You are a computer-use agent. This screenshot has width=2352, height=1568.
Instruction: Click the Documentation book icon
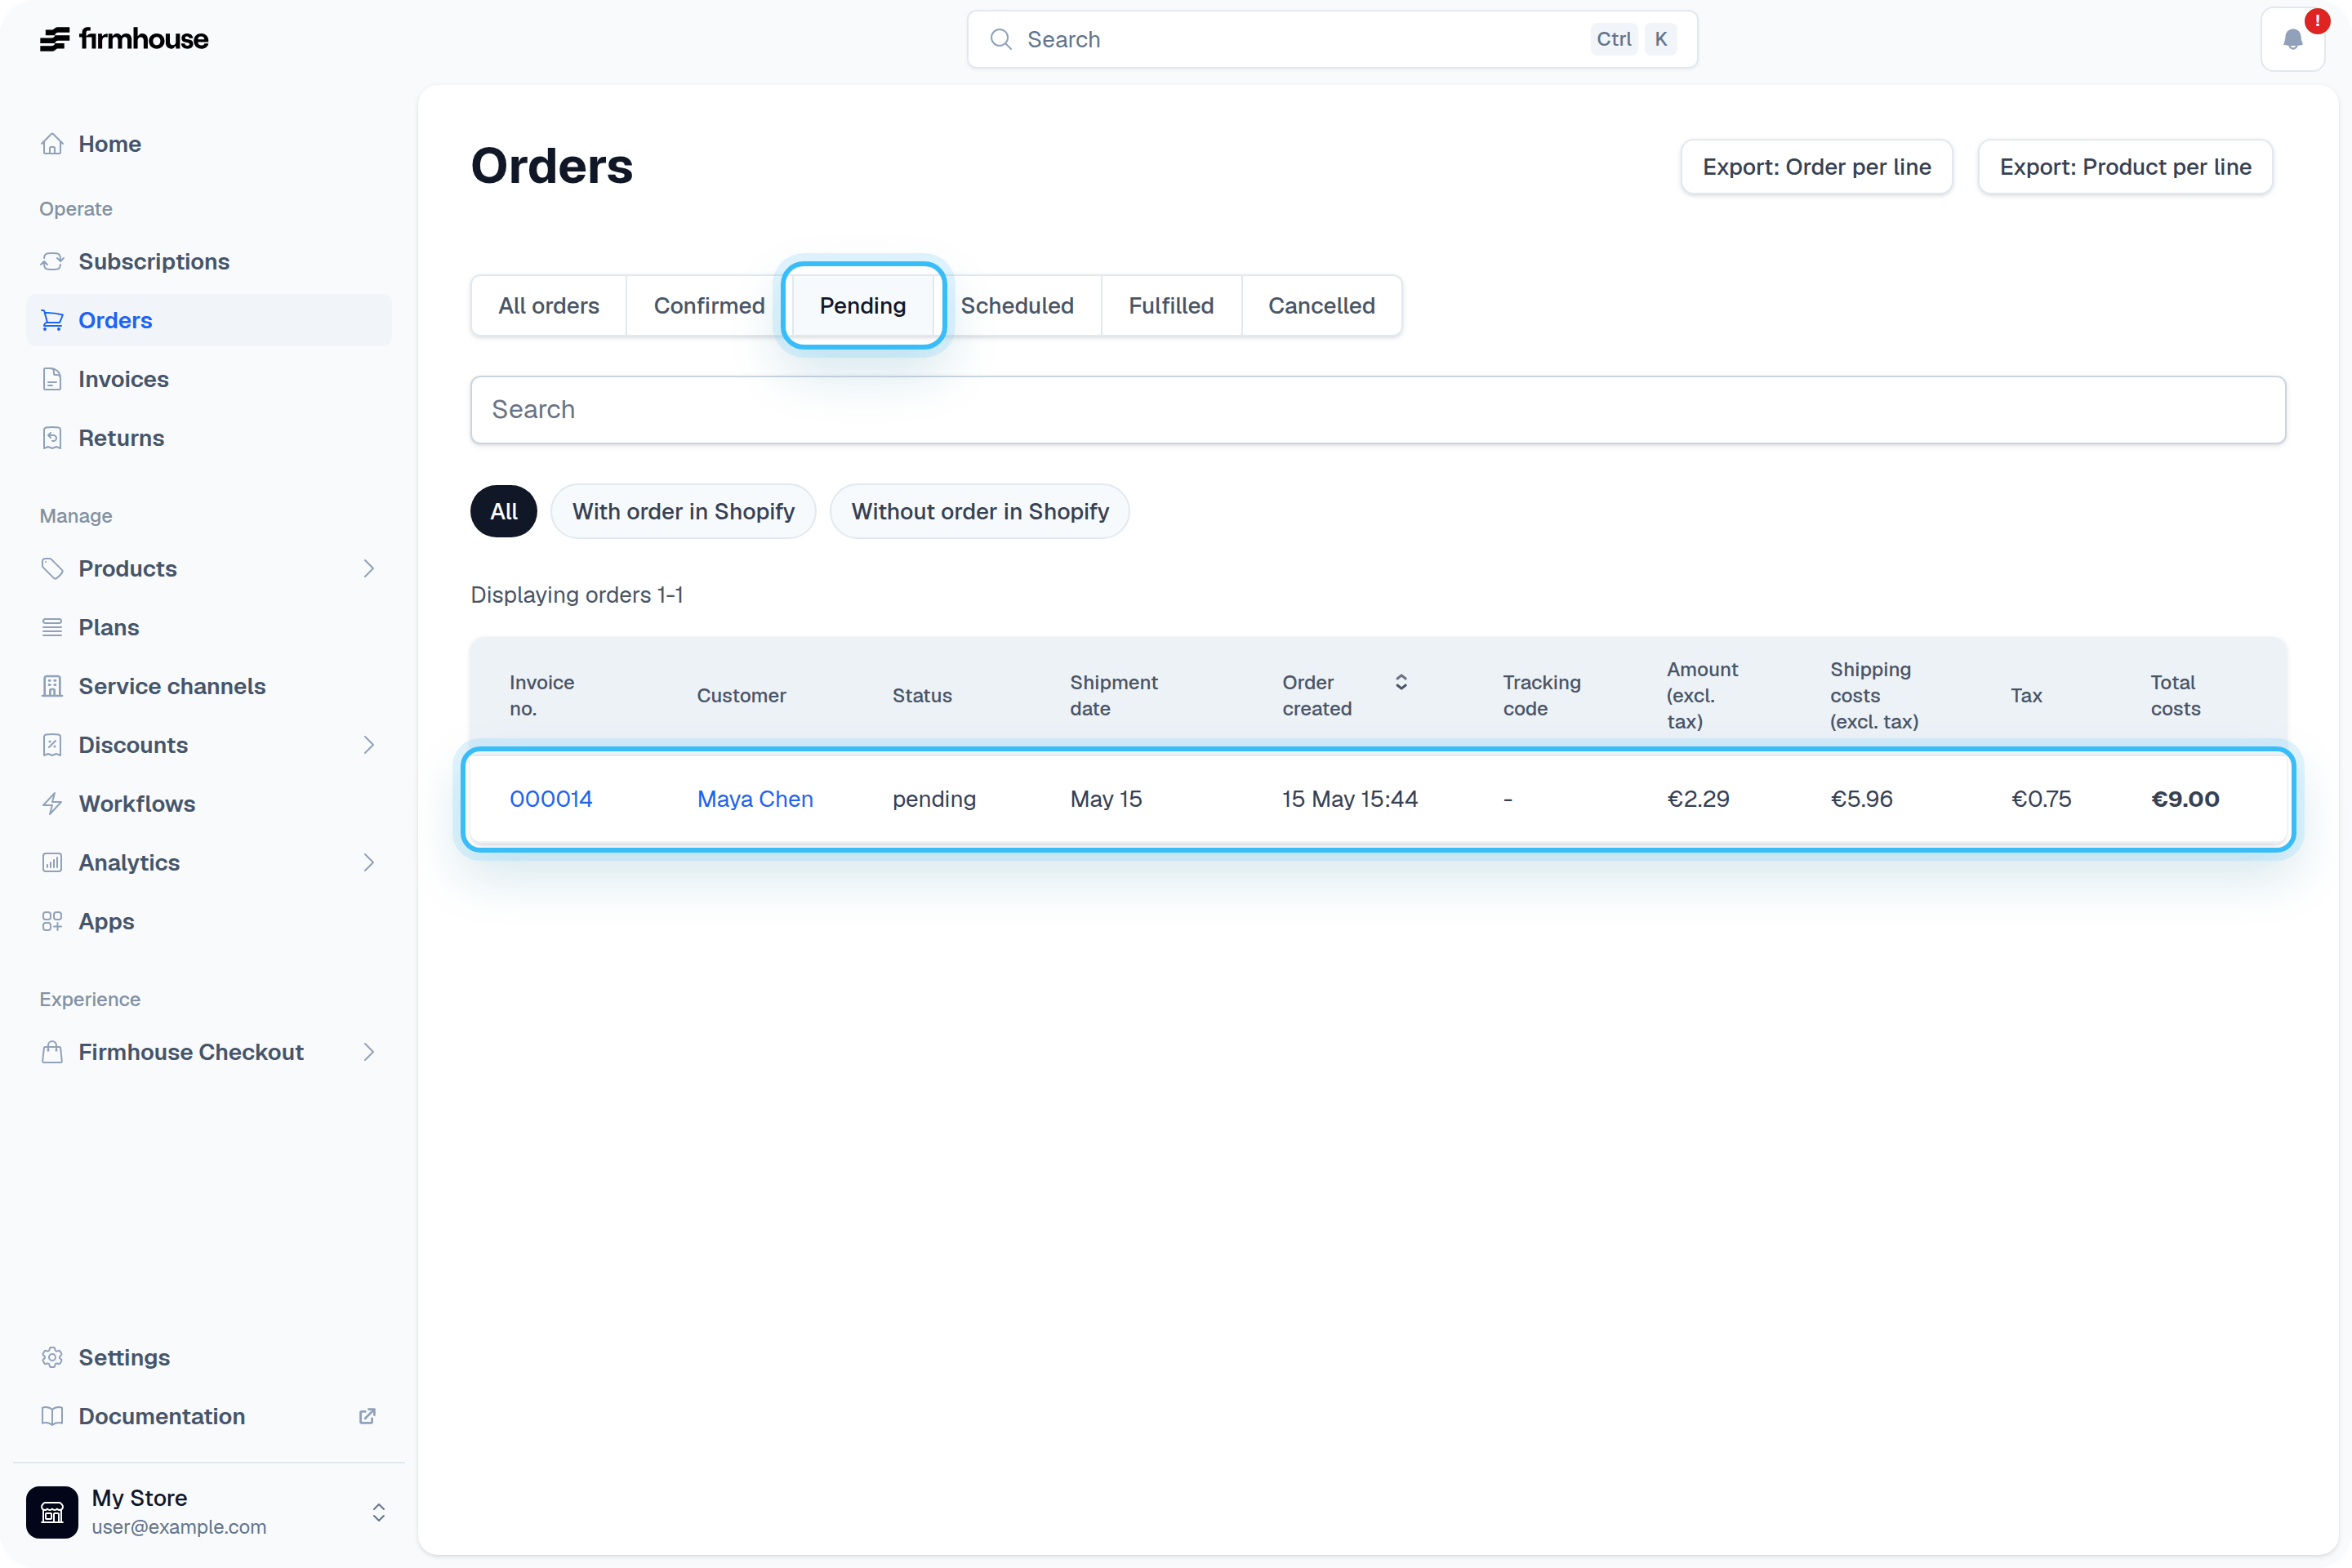(x=52, y=1416)
